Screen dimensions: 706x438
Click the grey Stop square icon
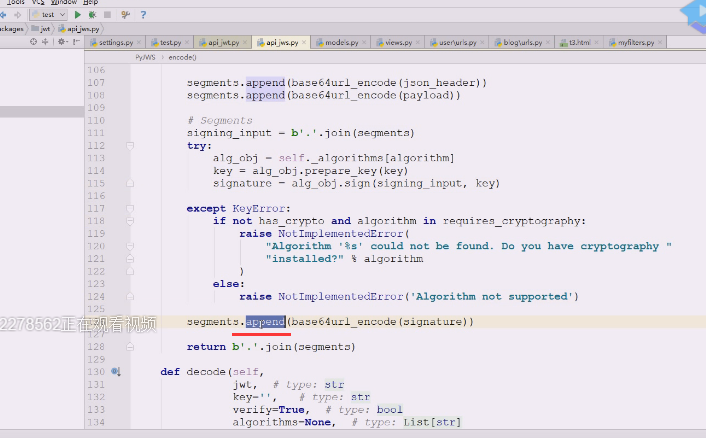click(x=107, y=15)
